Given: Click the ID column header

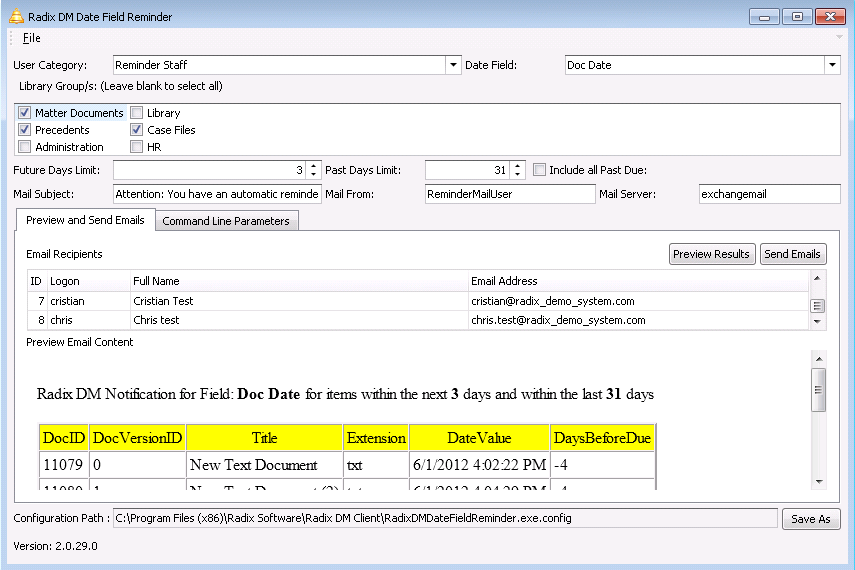Looking at the screenshot, I should pyautogui.click(x=37, y=281).
